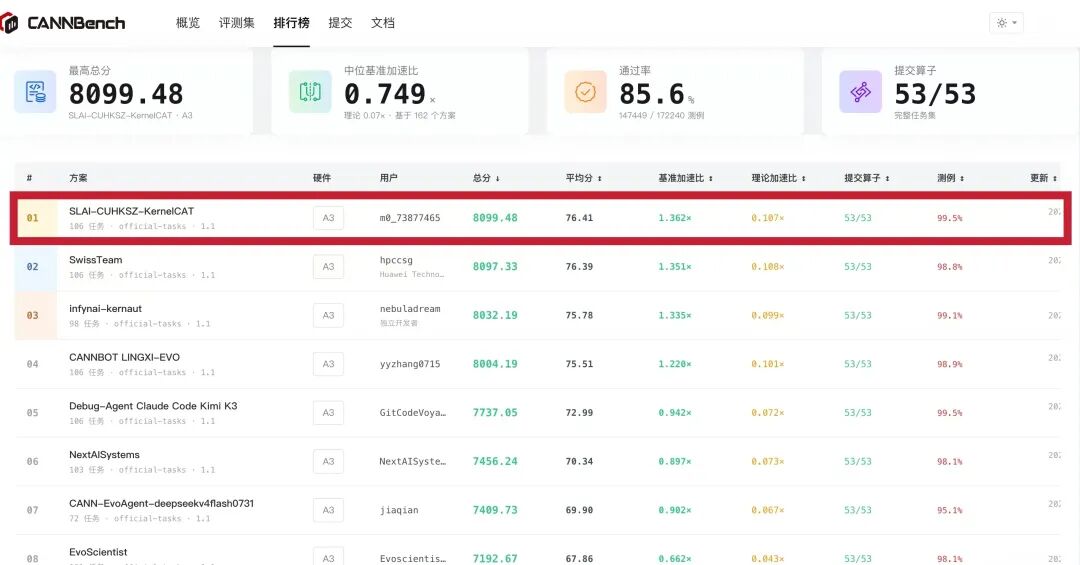Click A3 badge in CANNBOT LINGXI-EVO row
The width and height of the screenshot is (1080, 565).
[329, 364]
